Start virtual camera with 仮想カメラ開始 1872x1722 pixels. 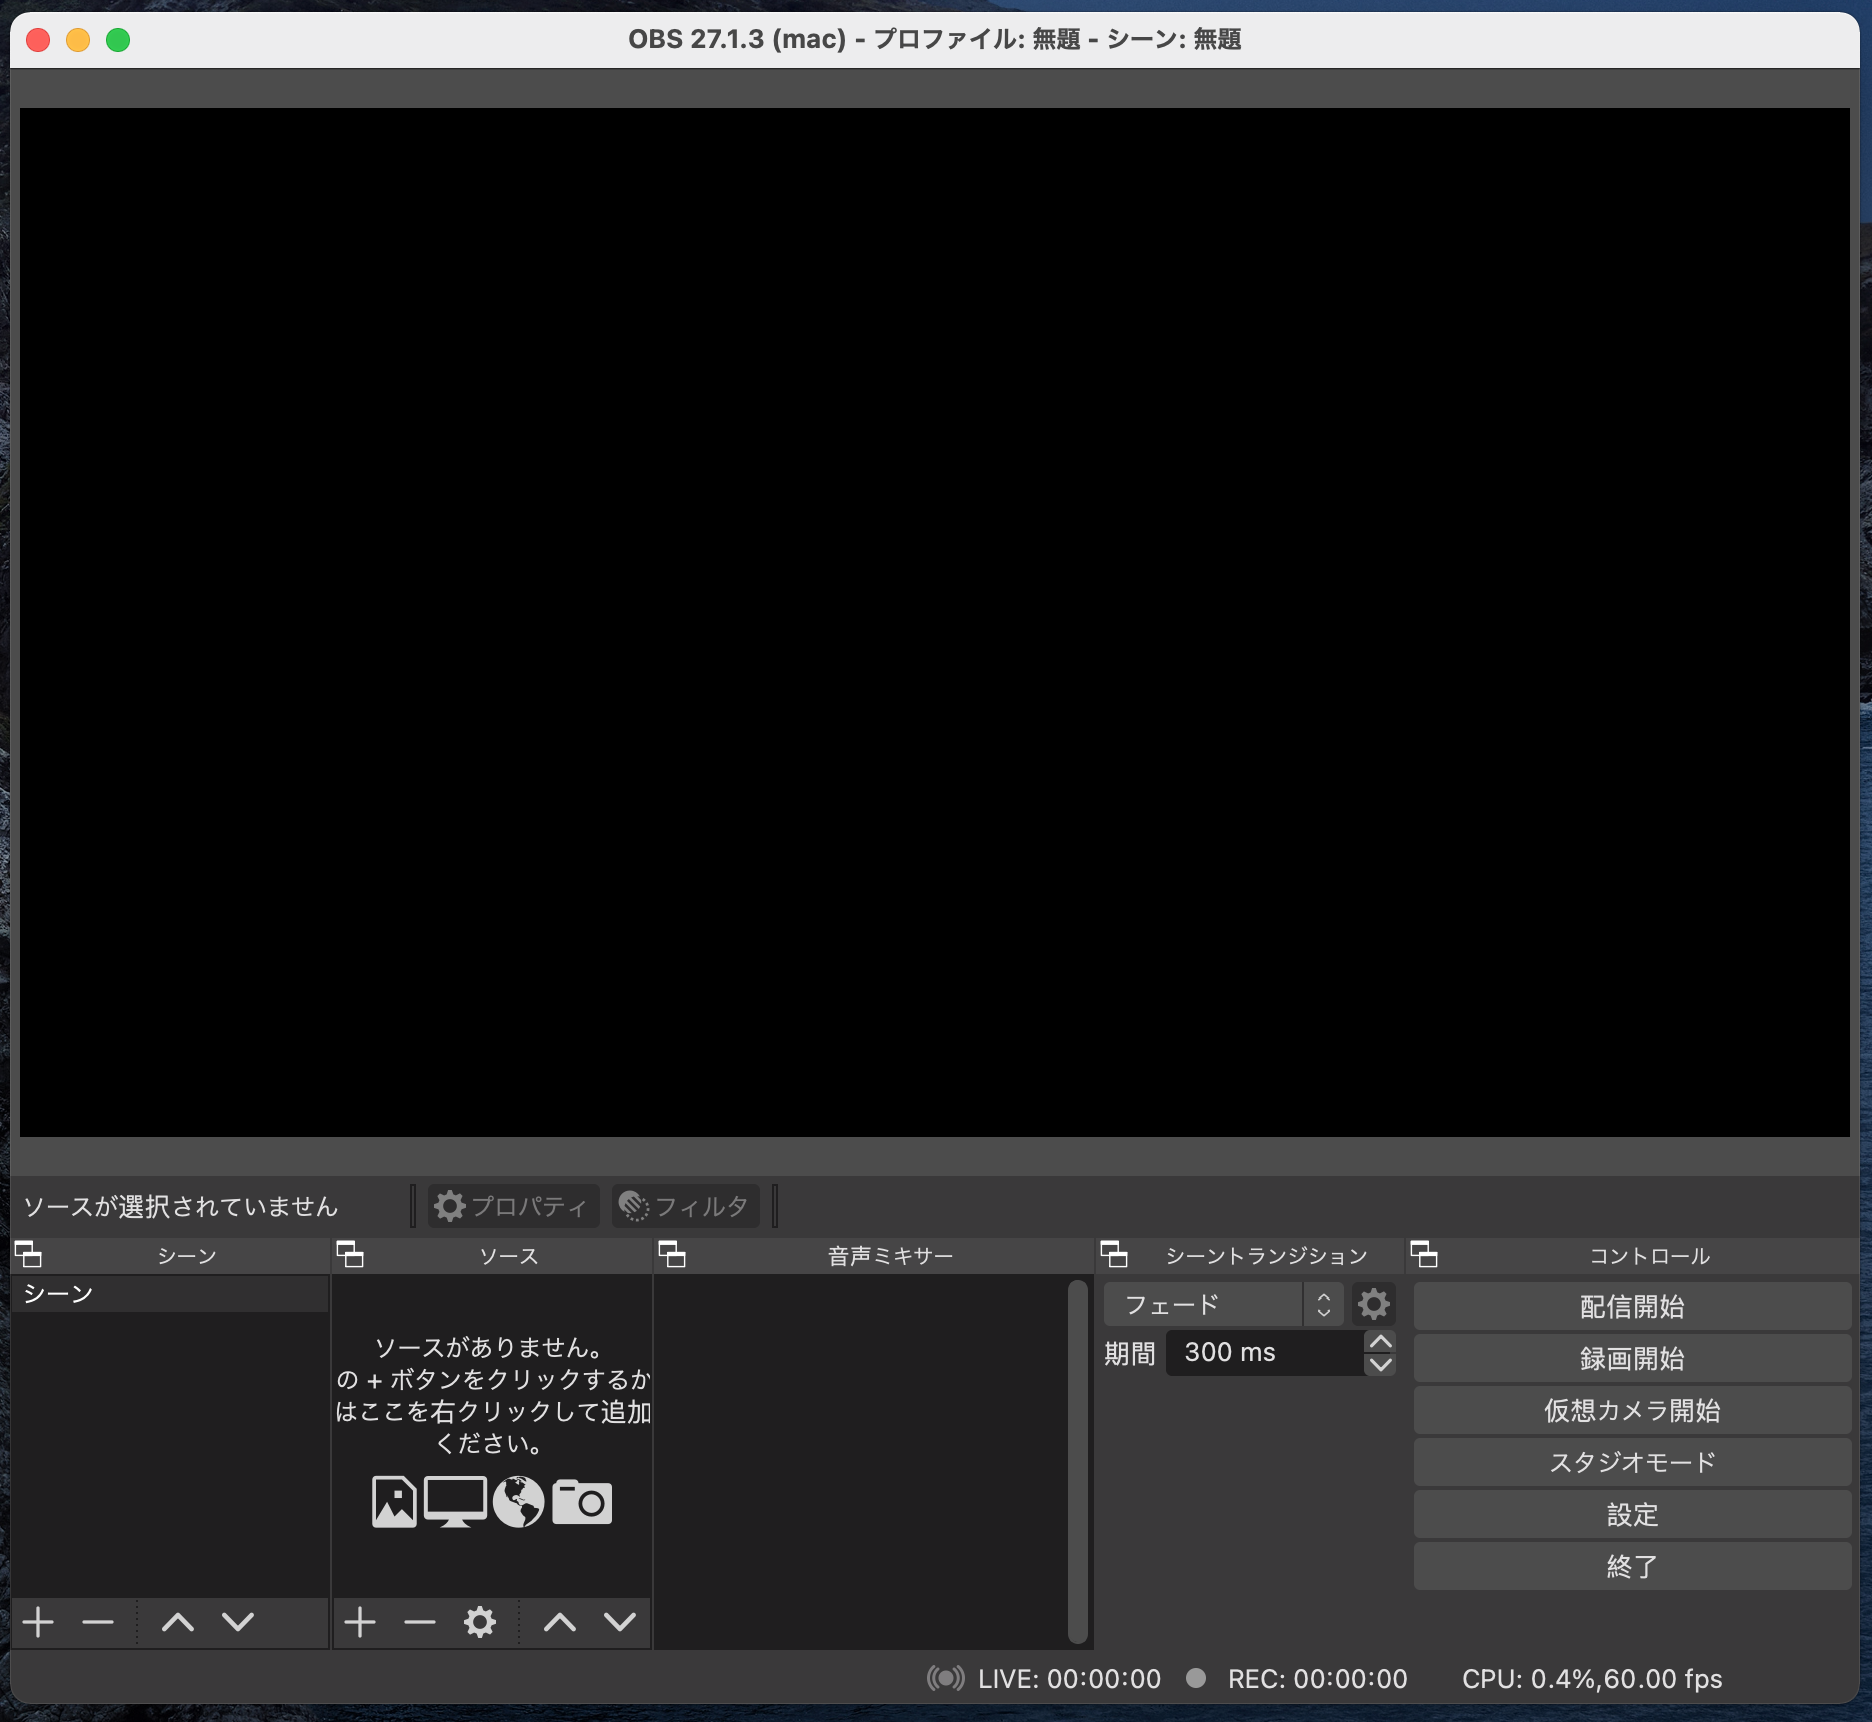point(1632,1410)
